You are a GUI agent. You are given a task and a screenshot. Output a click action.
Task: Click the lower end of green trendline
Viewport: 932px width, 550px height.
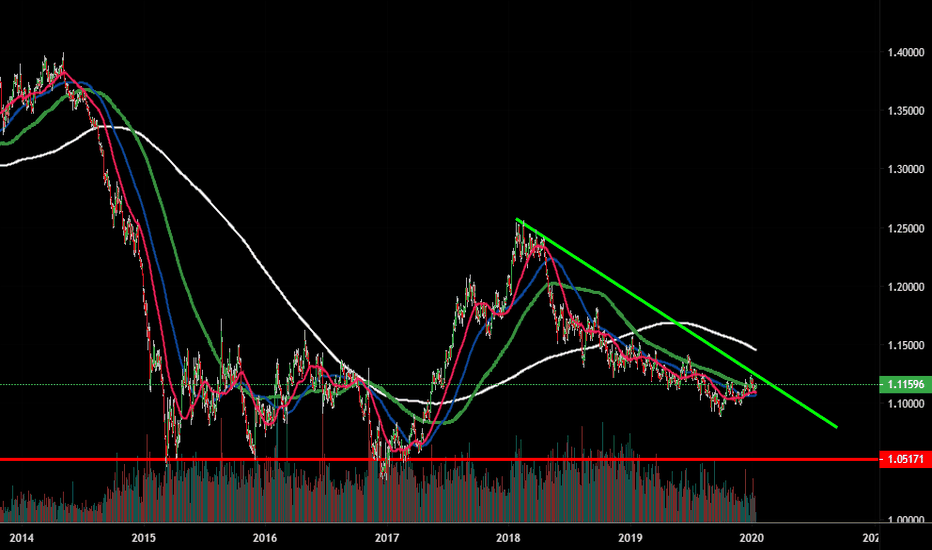click(836, 426)
